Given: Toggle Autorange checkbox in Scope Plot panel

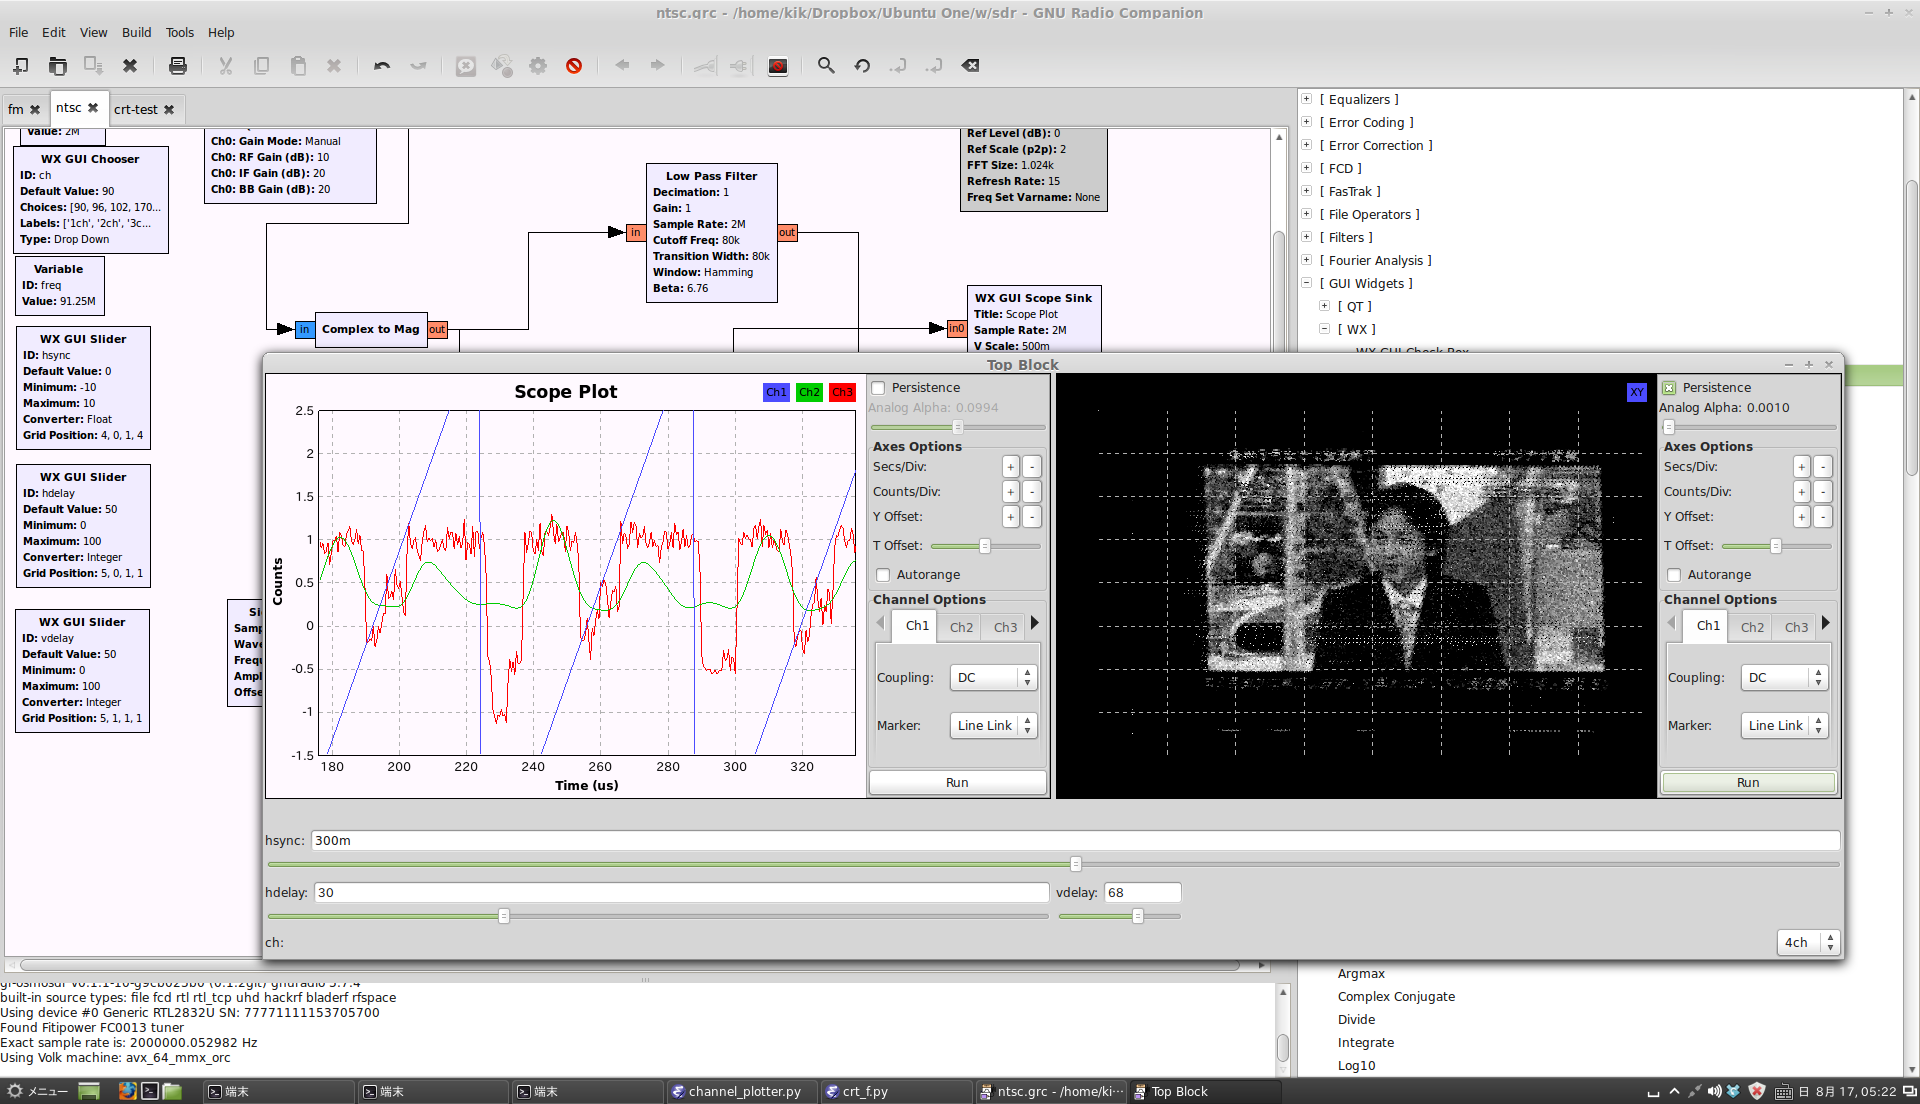Looking at the screenshot, I should click(x=883, y=575).
